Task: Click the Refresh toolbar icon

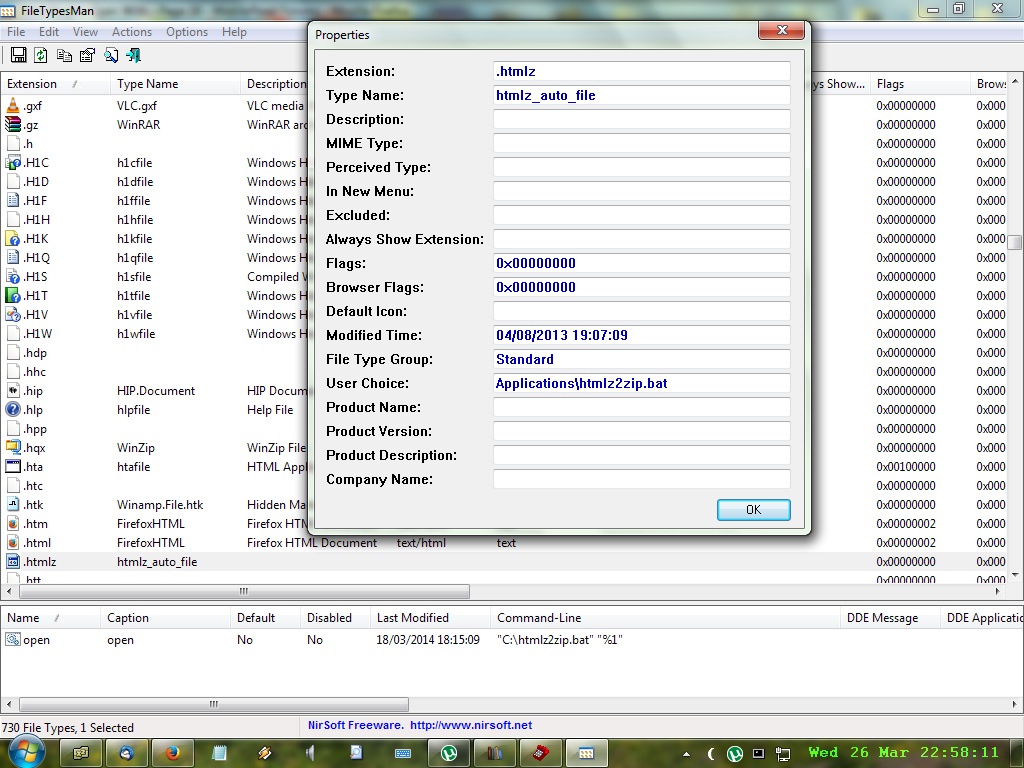Action: pos(40,56)
